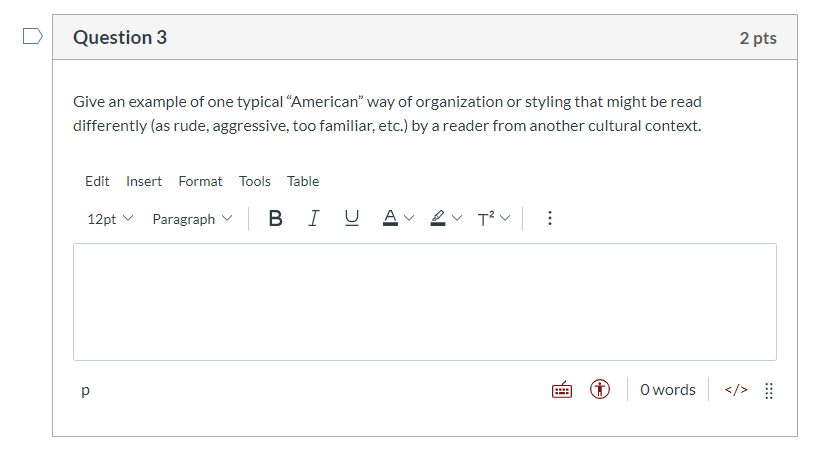
Task: Switch to HTML editor view
Action: (x=736, y=390)
